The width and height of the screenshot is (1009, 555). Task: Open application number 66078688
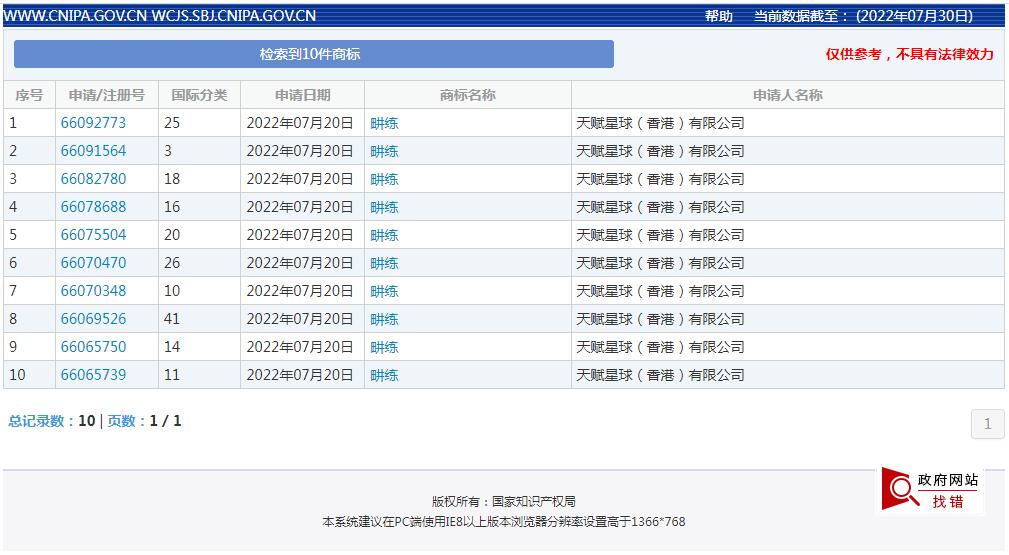pos(93,207)
